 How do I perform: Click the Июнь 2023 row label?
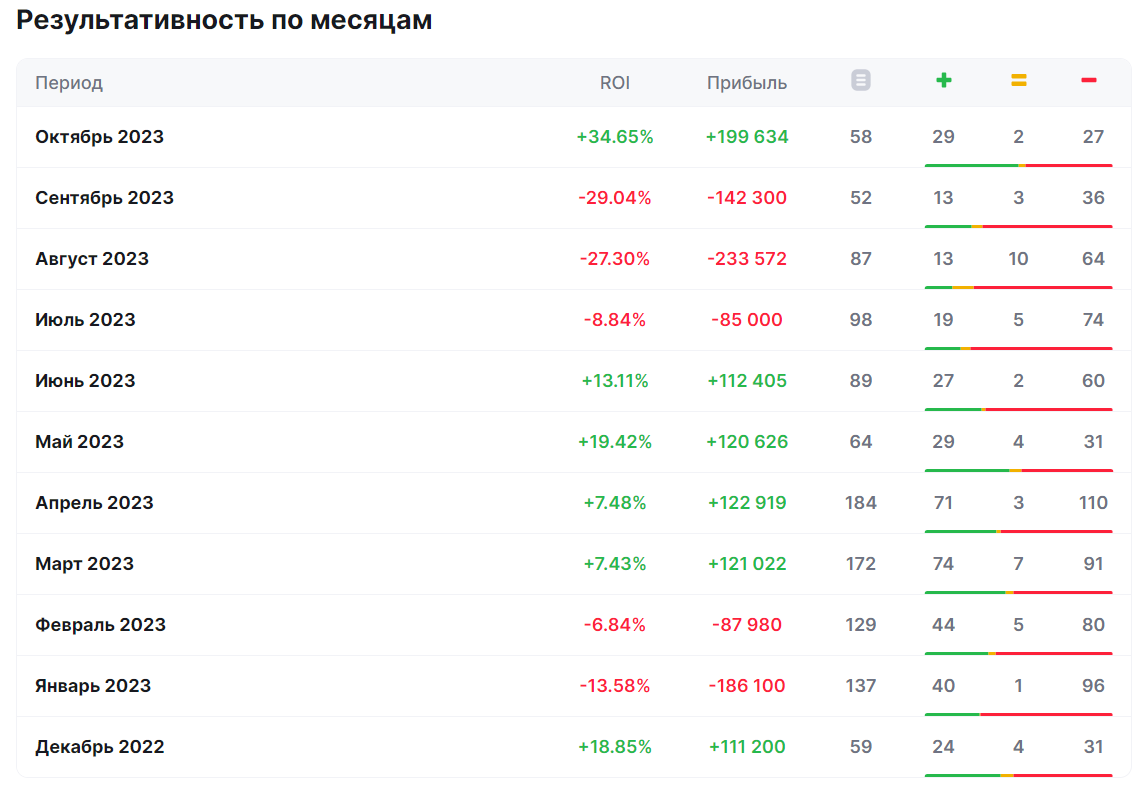(x=85, y=381)
